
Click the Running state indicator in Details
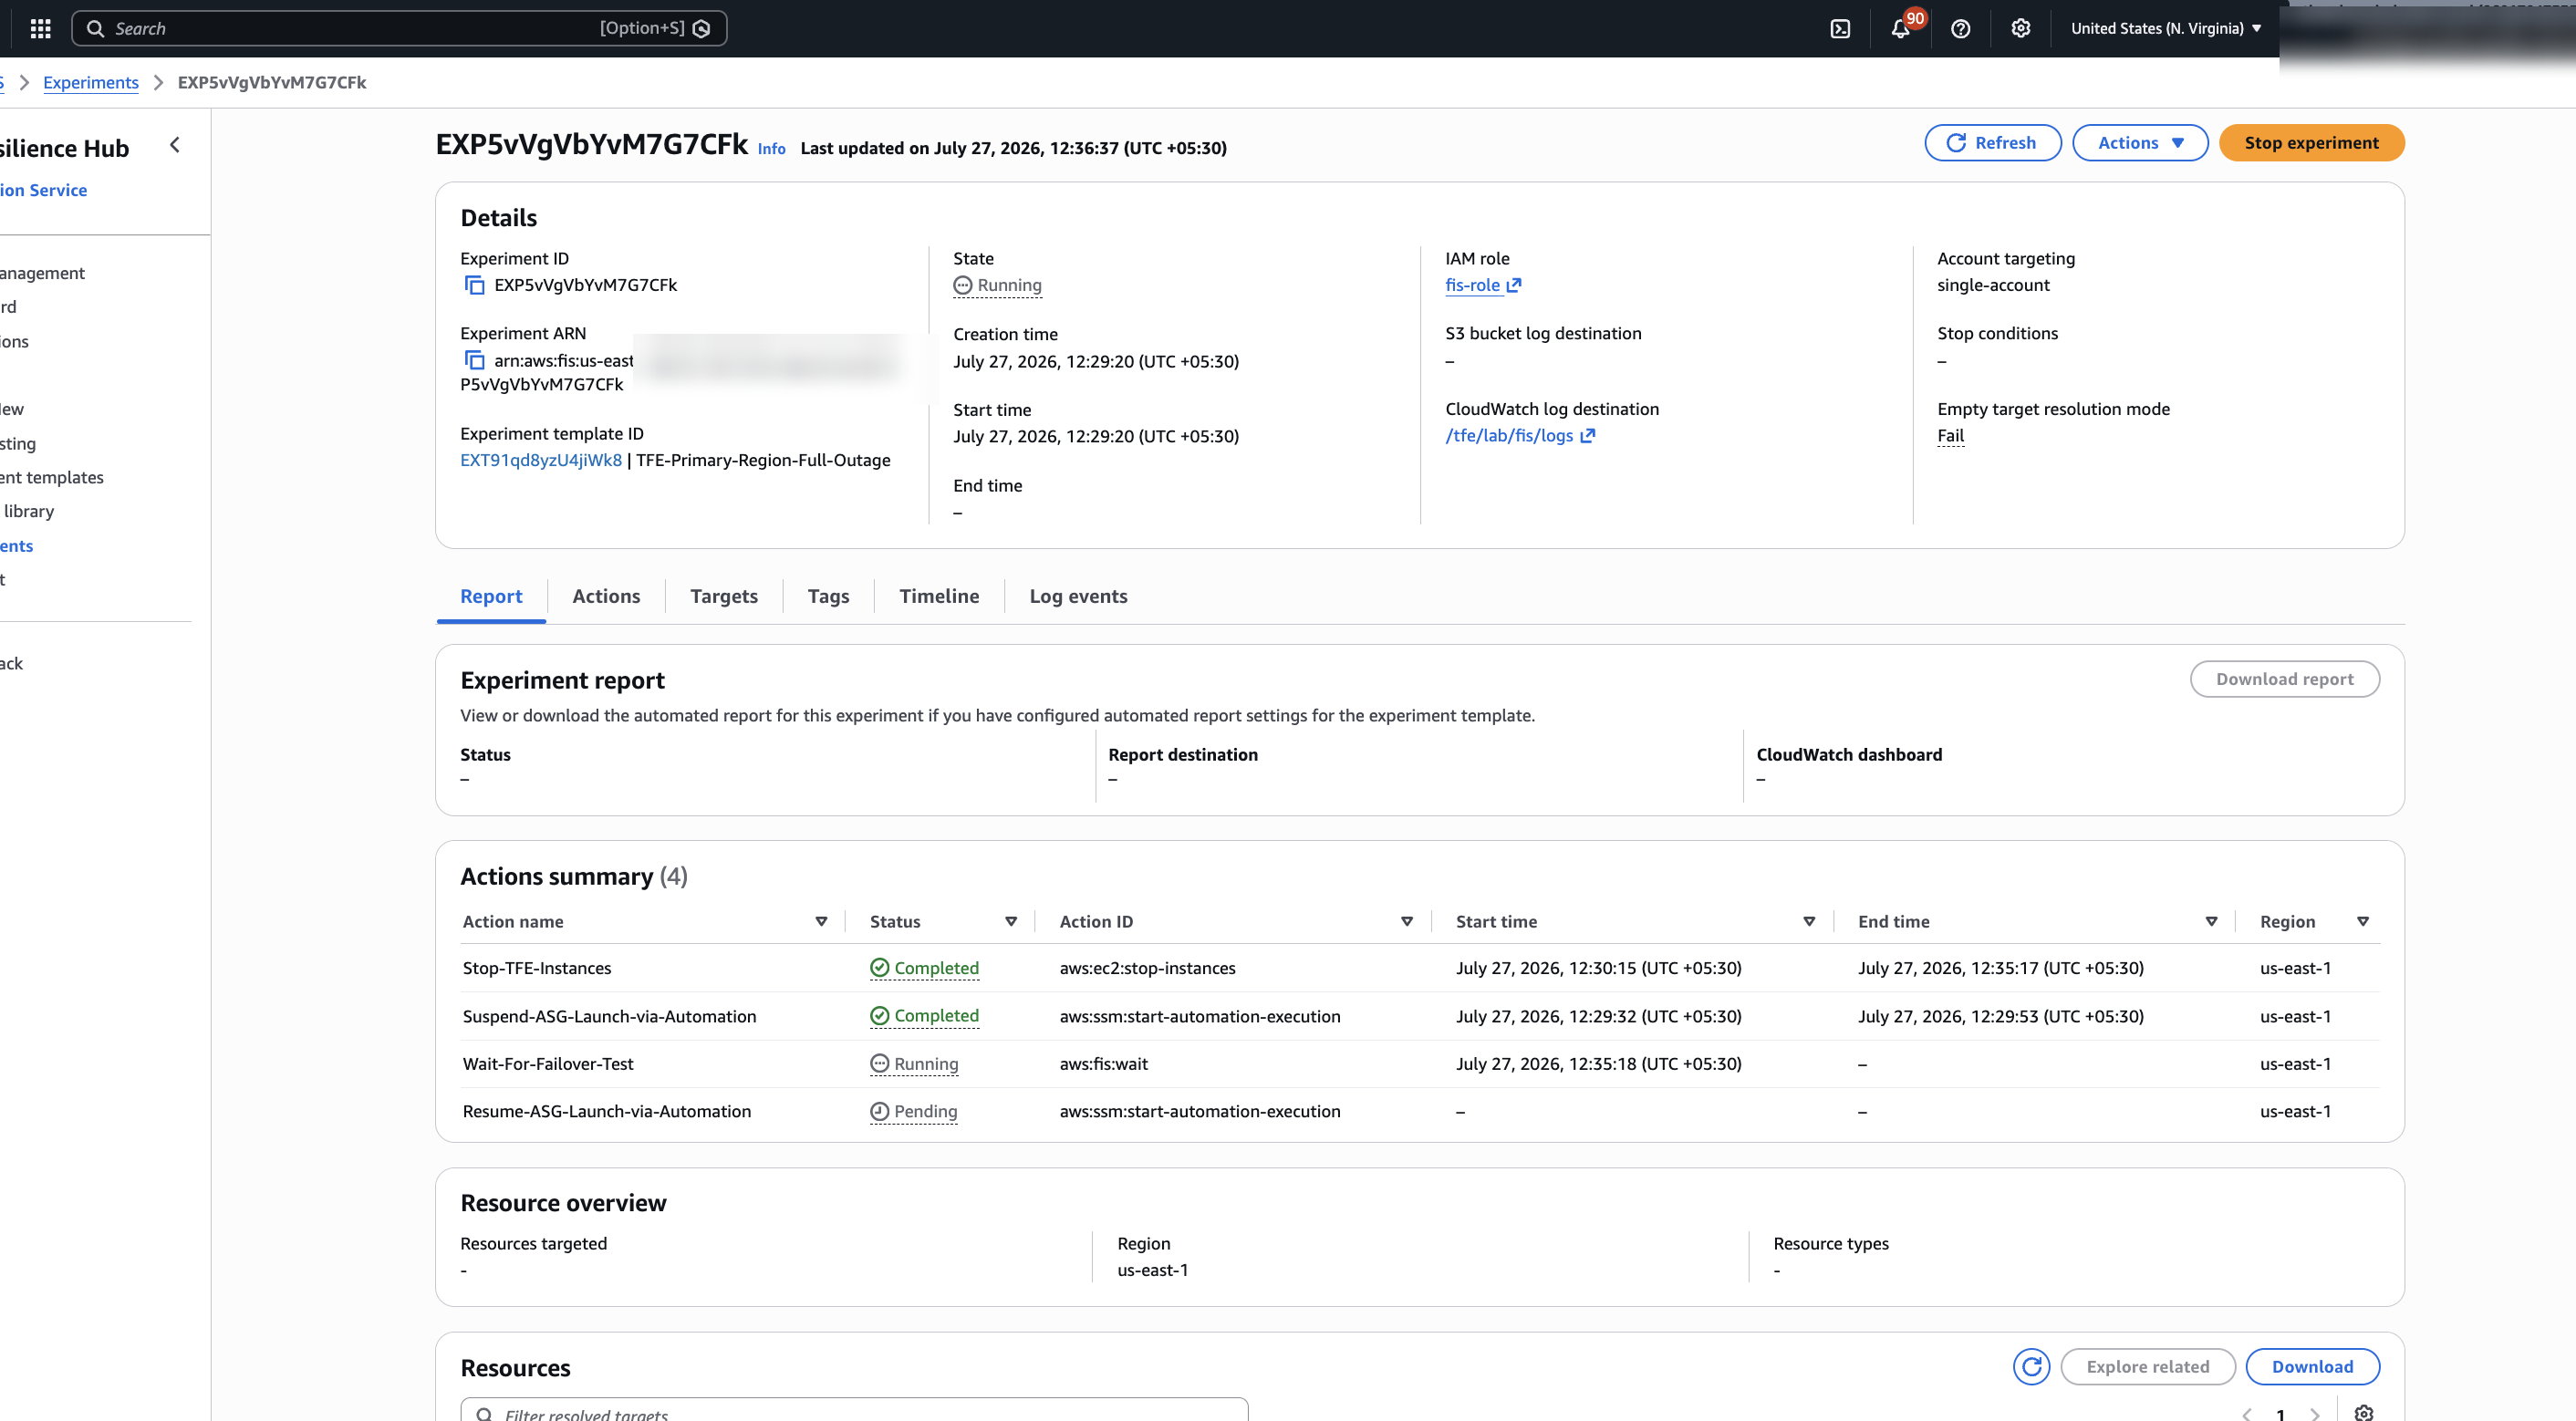997,285
